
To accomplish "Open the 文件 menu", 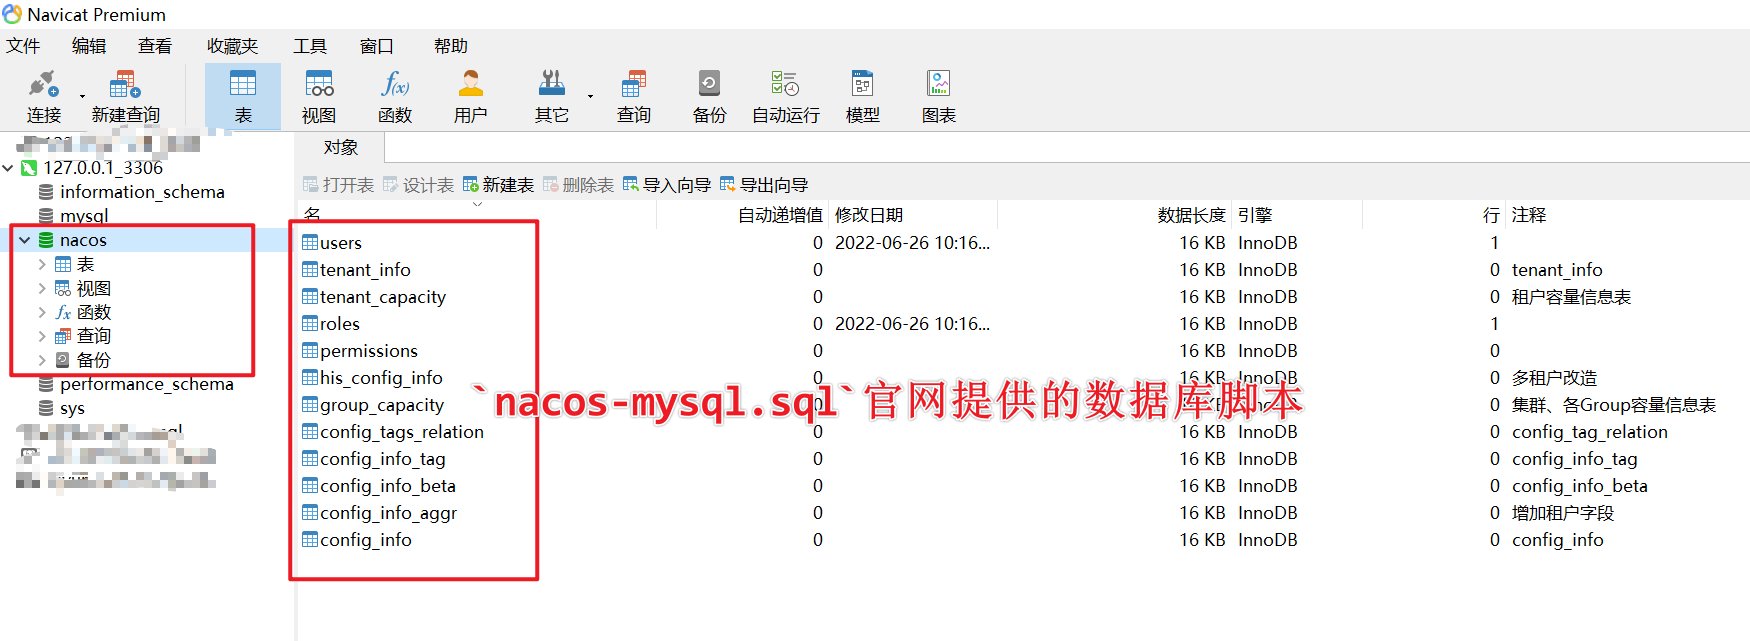I will (23, 46).
